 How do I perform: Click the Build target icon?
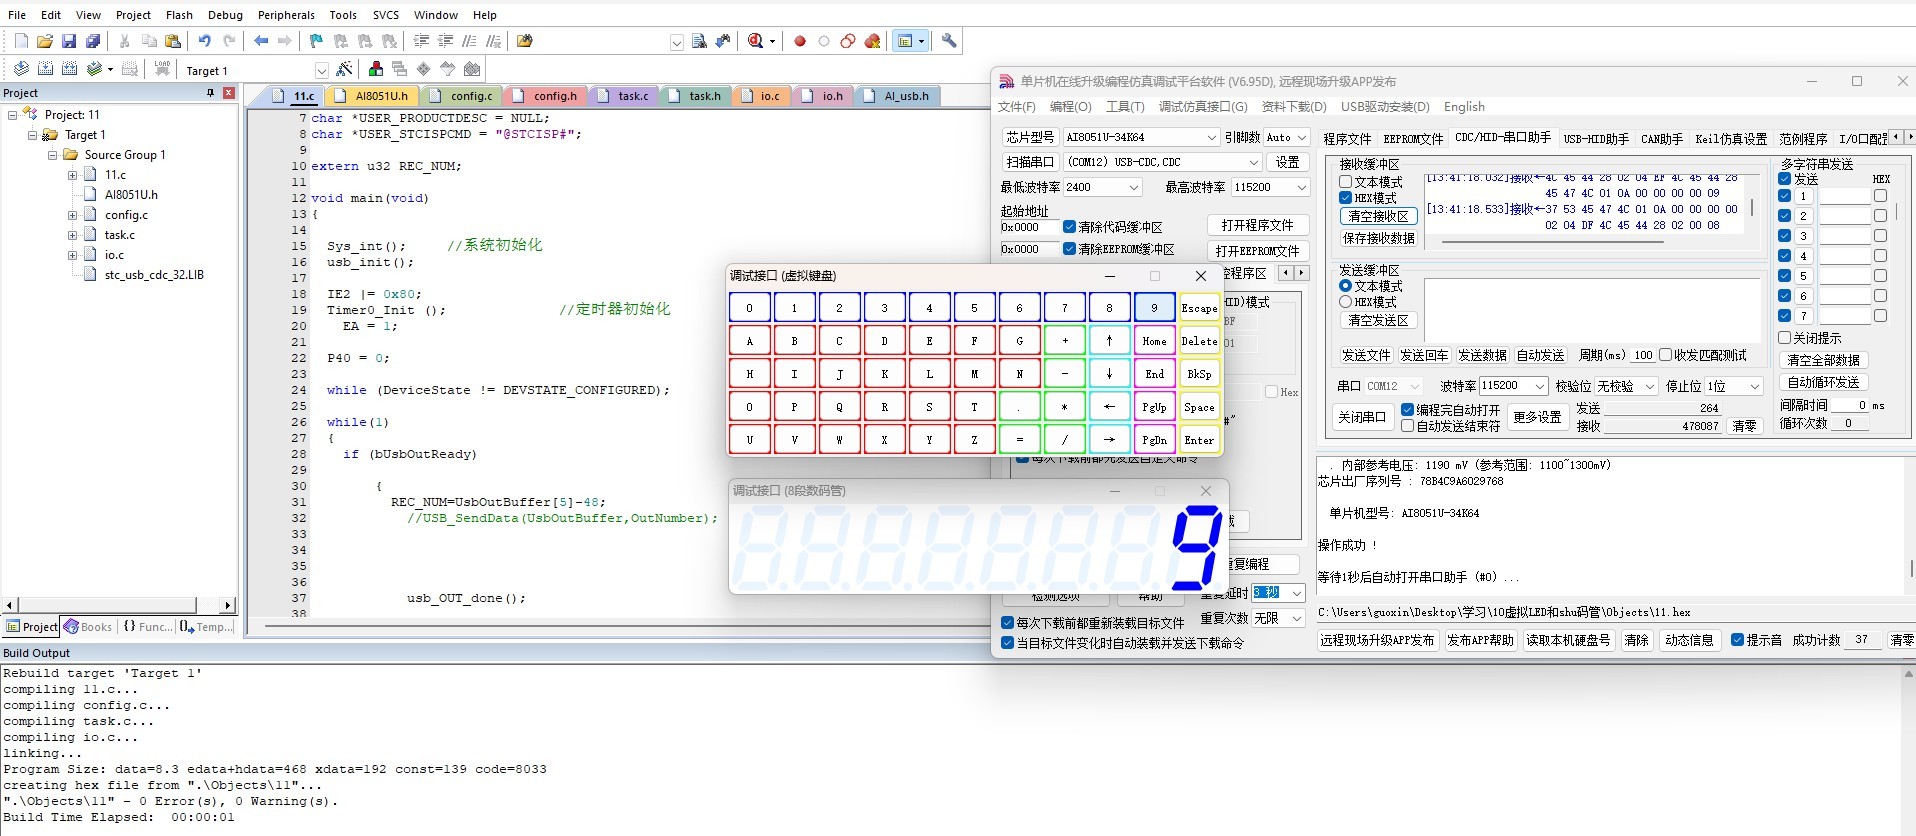[45, 69]
